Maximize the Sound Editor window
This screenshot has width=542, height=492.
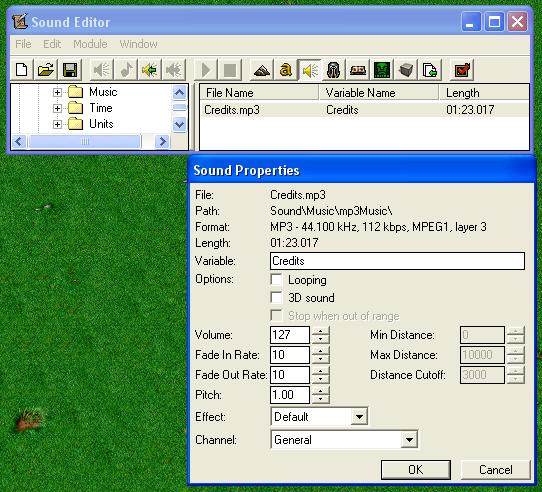(x=494, y=21)
